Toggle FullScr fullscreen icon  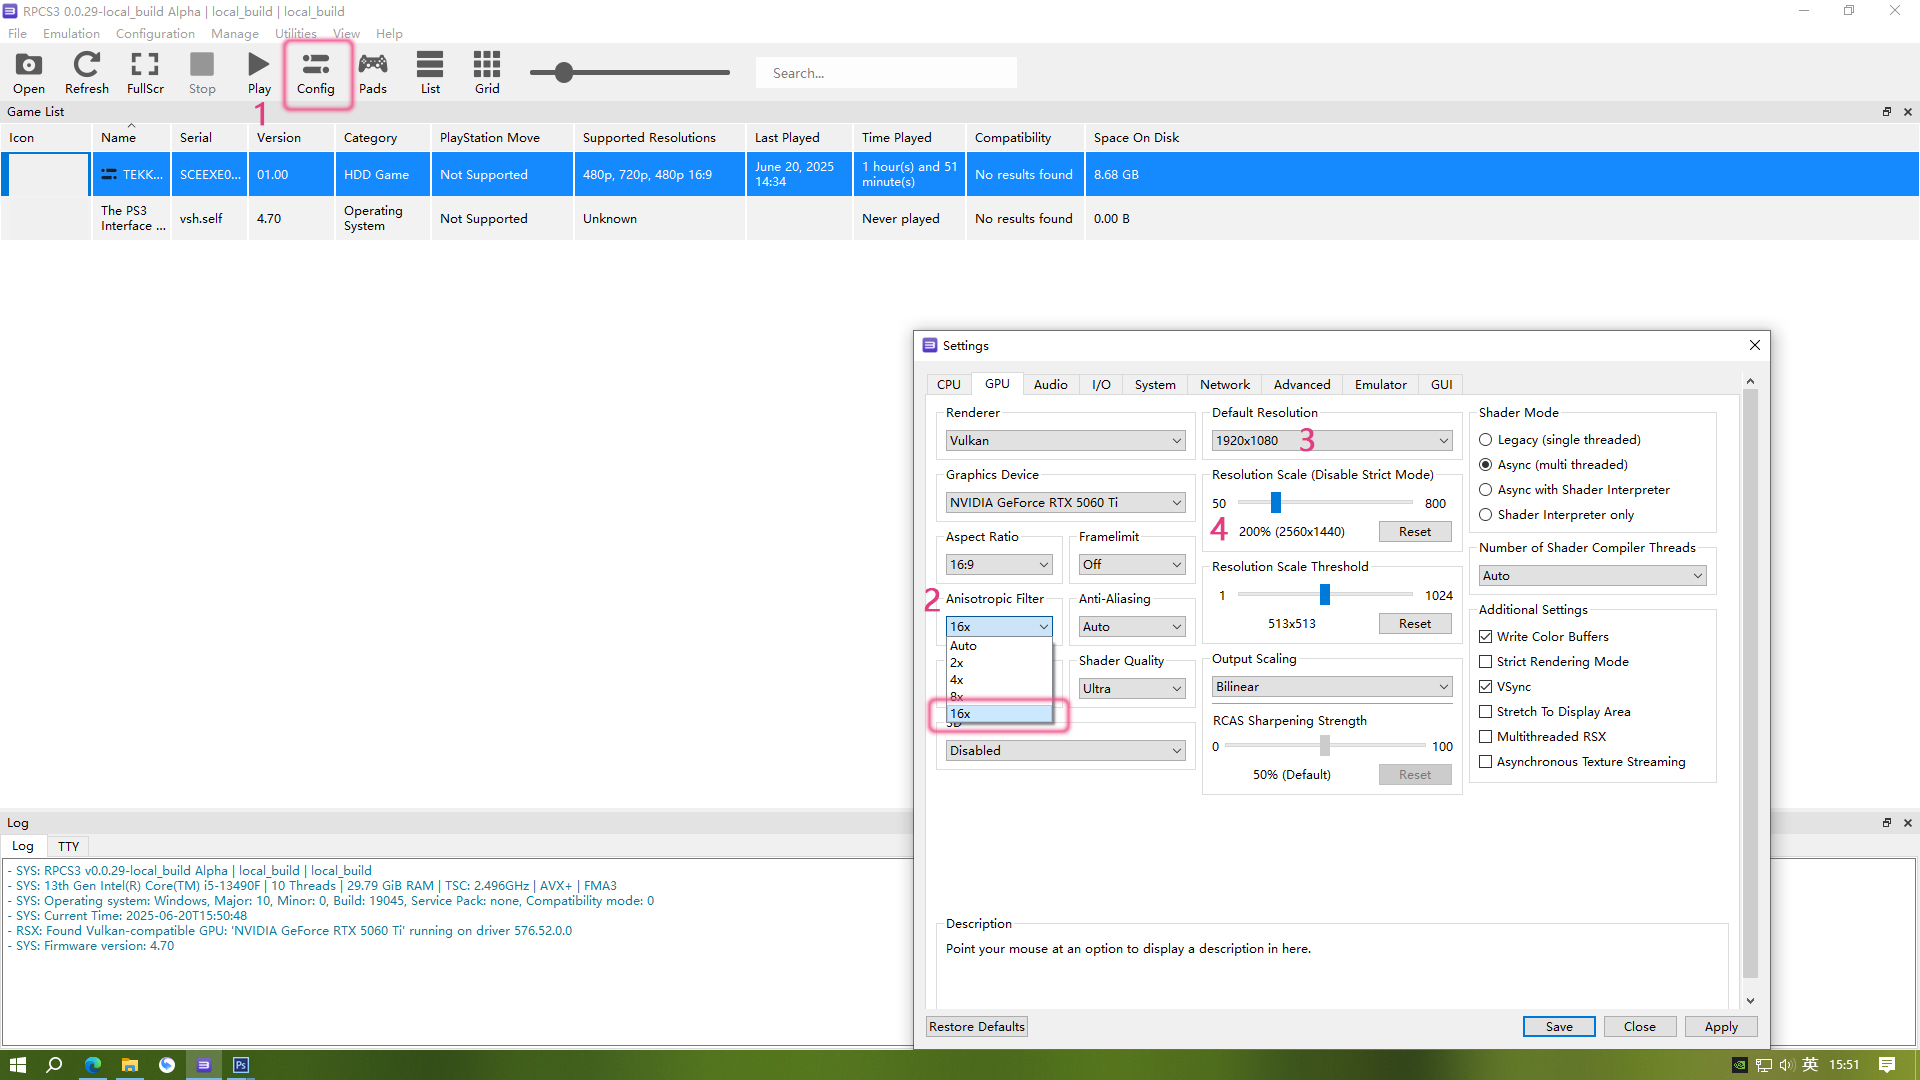pos(145,73)
